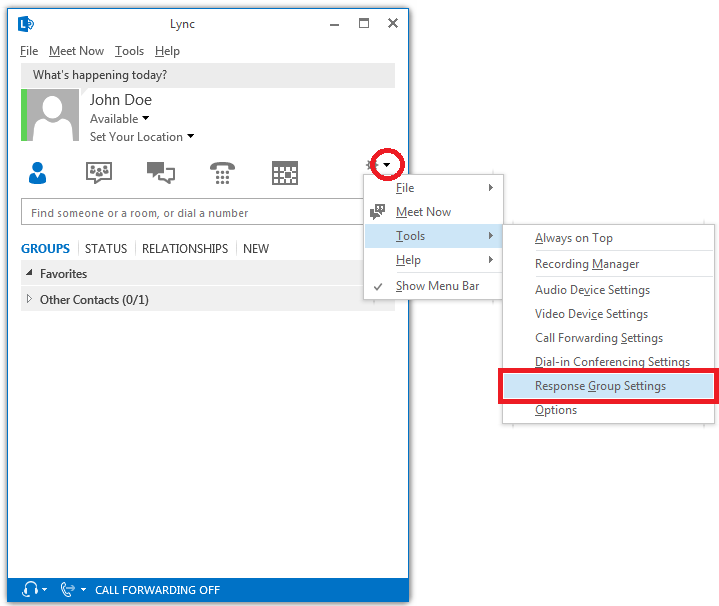Choose Response Group Settings
Image resolution: width=719 pixels, height=606 pixels.
pyautogui.click(x=608, y=386)
